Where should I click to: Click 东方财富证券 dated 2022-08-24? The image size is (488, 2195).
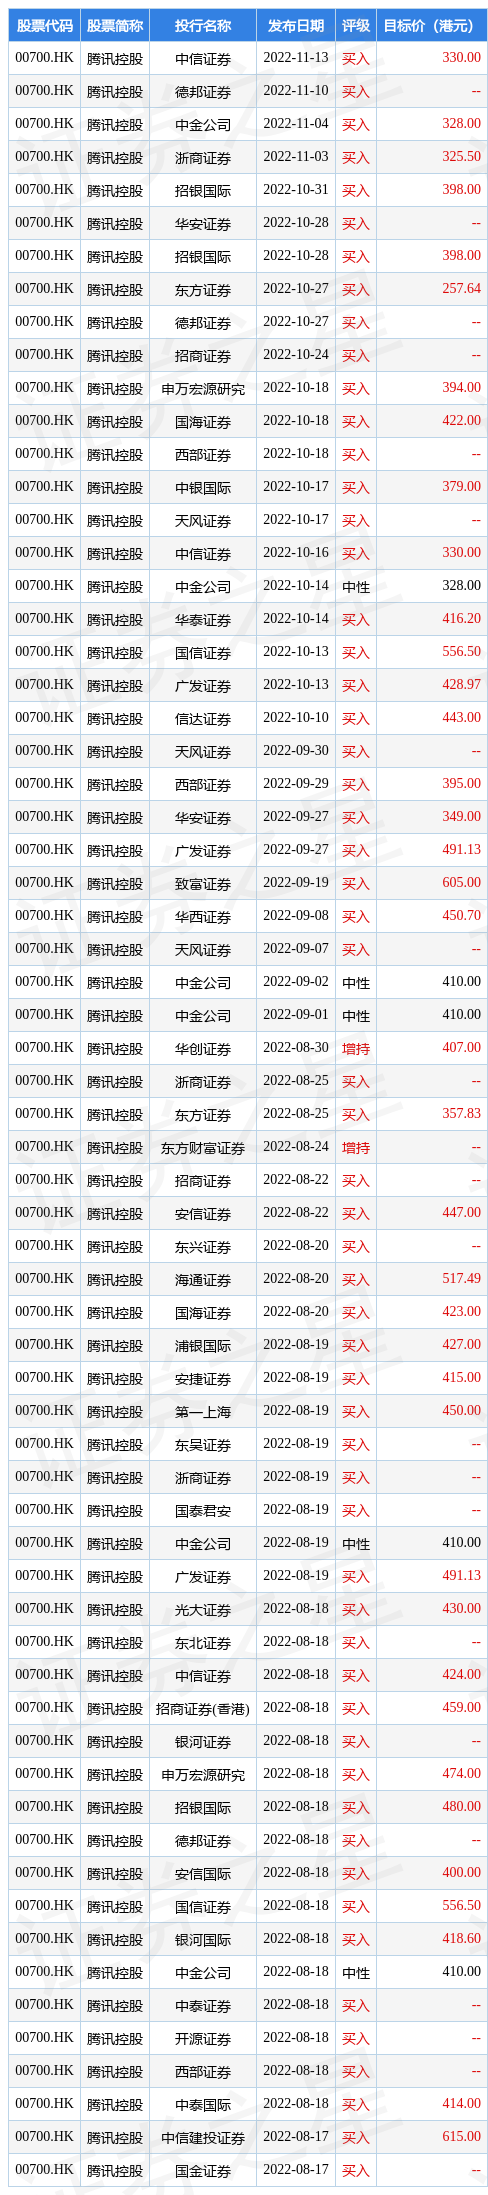(x=203, y=1147)
